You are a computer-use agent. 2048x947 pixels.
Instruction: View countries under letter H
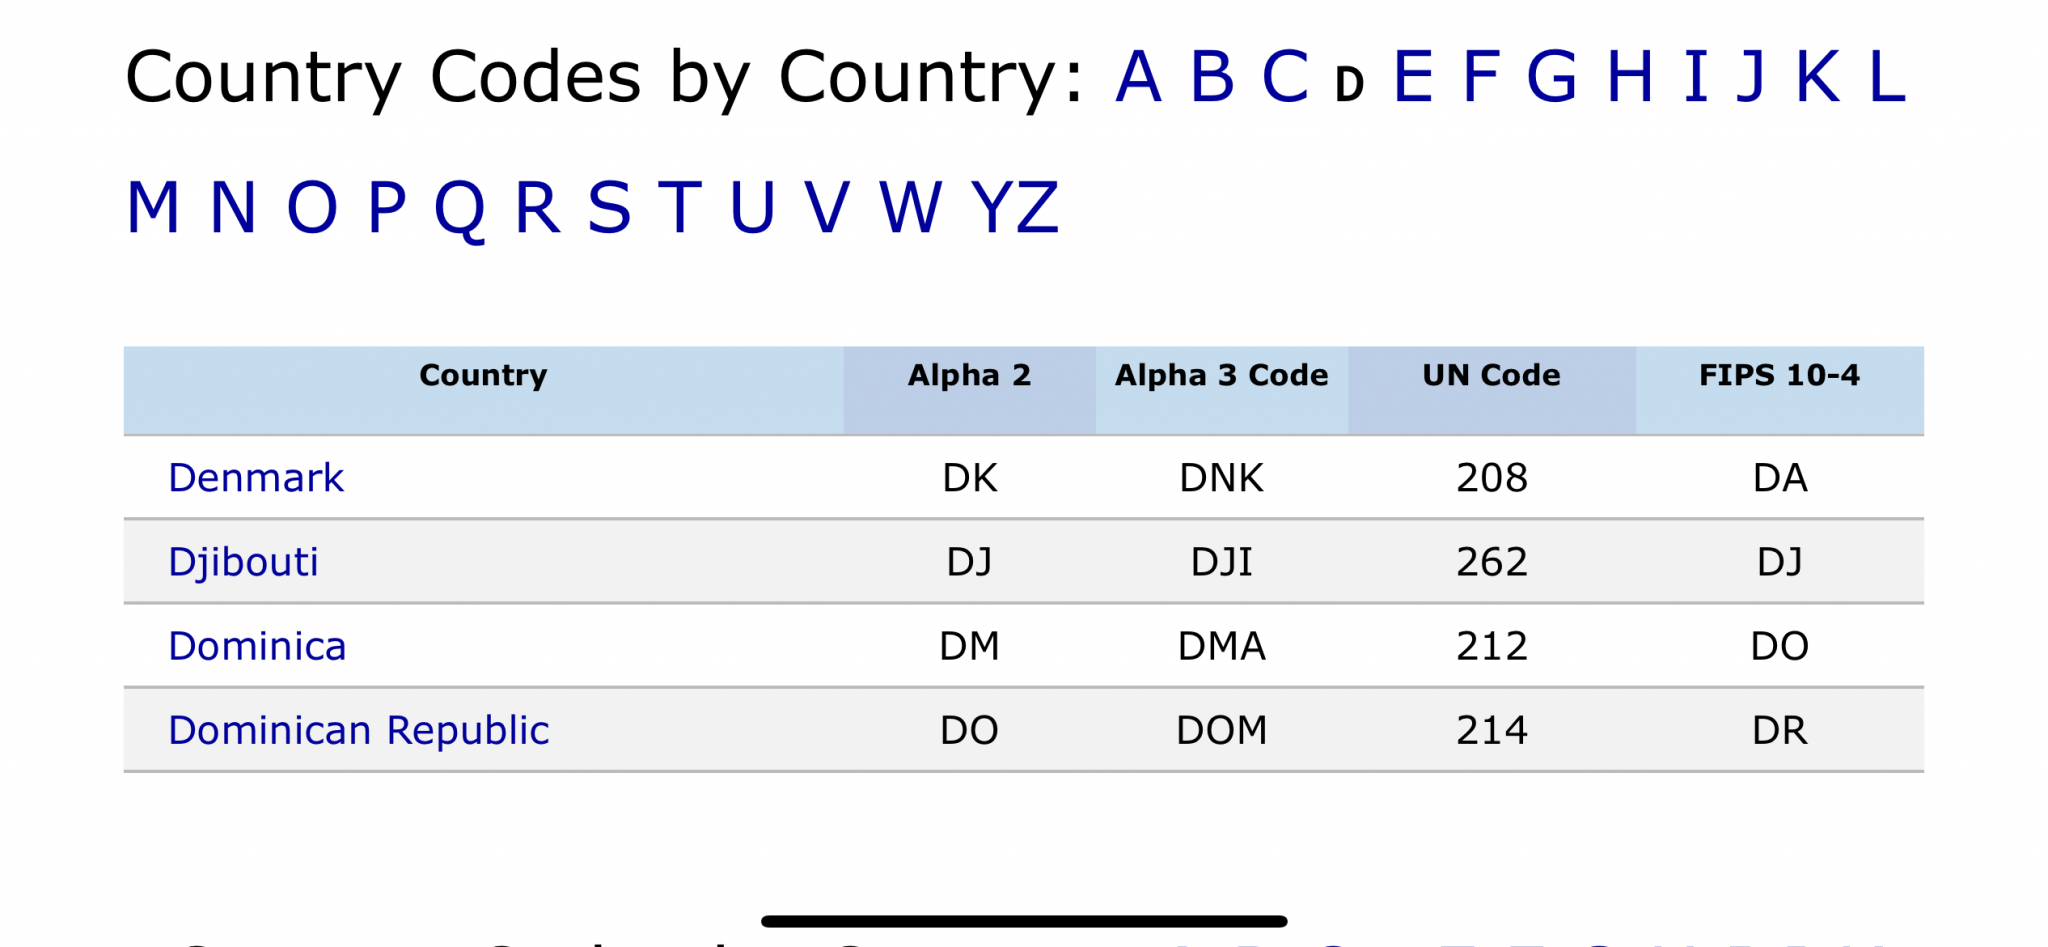[x=1630, y=77]
